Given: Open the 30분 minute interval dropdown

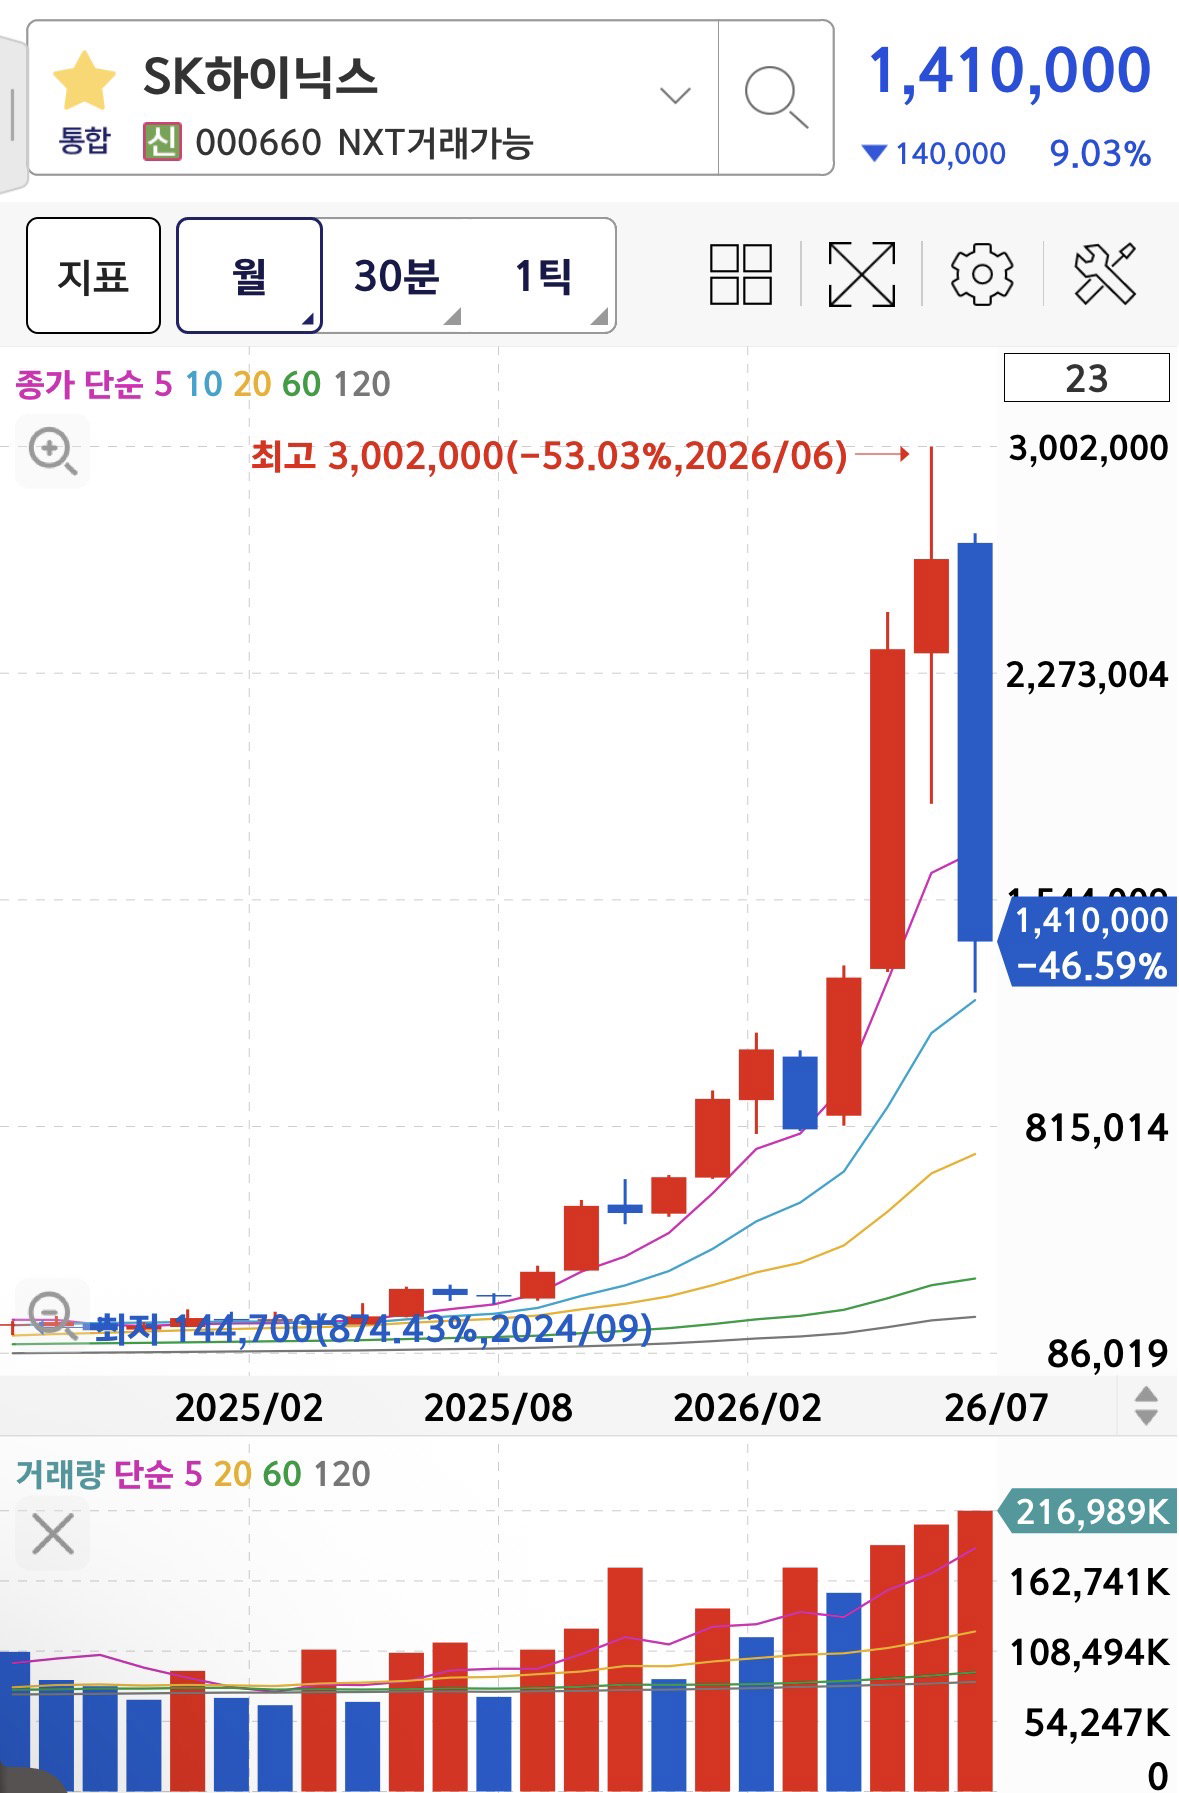Looking at the screenshot, I should coord(397,275).
